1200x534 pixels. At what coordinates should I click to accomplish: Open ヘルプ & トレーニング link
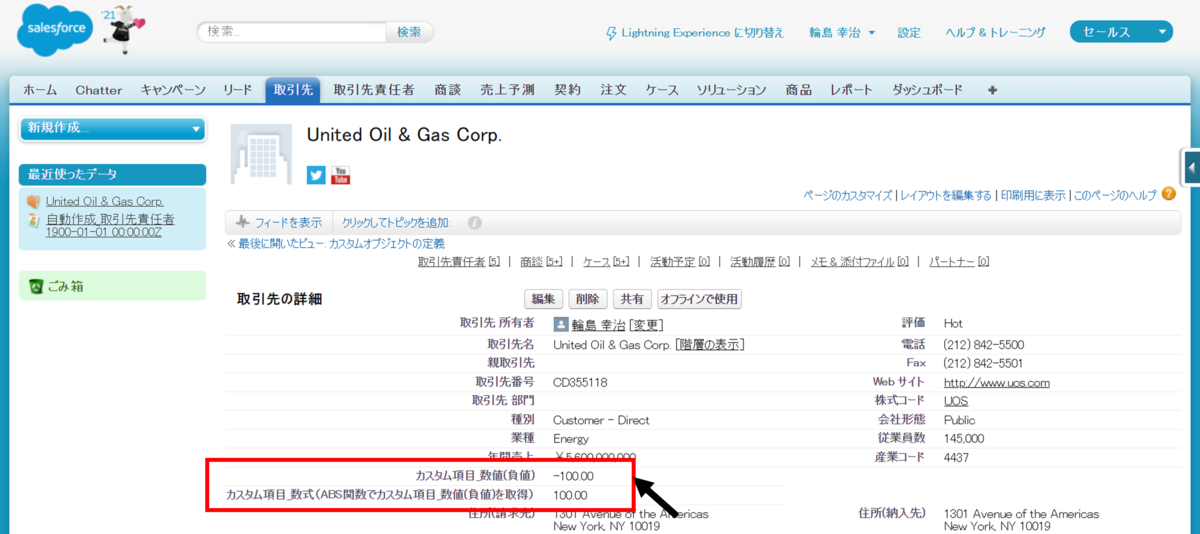tap(996, 33)
